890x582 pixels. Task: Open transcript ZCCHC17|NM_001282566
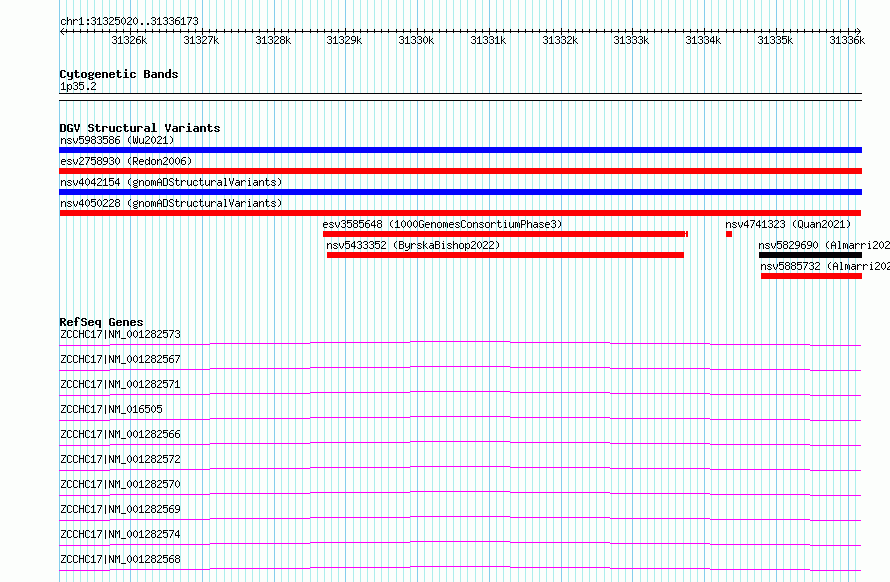pos(120,434)
